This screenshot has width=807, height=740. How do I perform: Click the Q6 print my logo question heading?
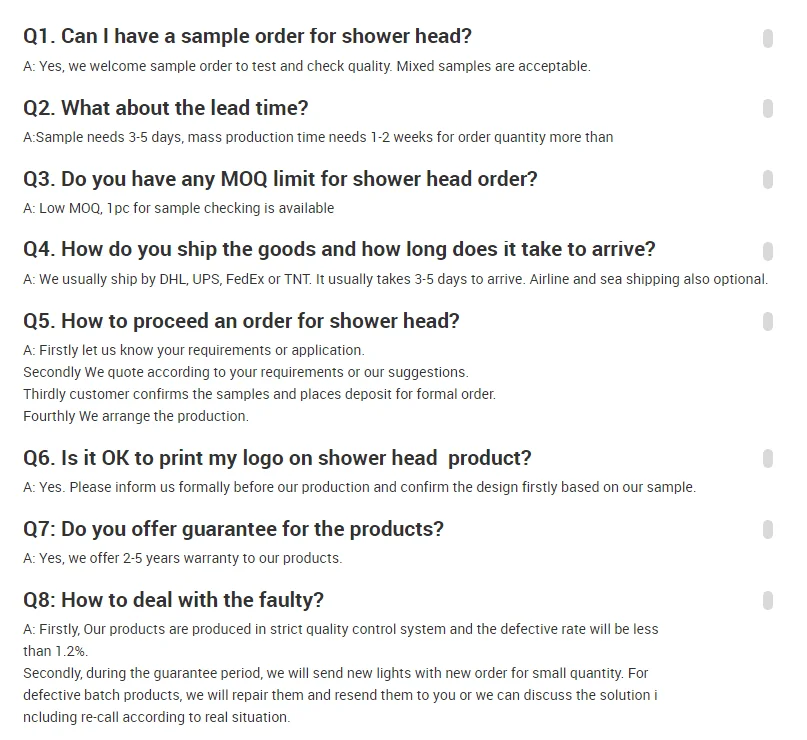click(x=277, y=459)
